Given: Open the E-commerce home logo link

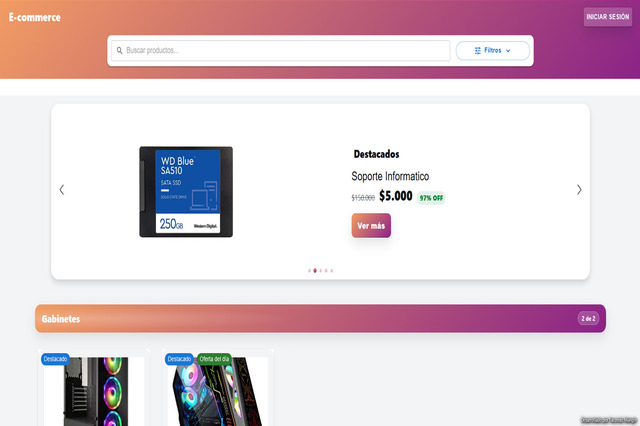Looking at the screenshot, I should click(35, 17).
